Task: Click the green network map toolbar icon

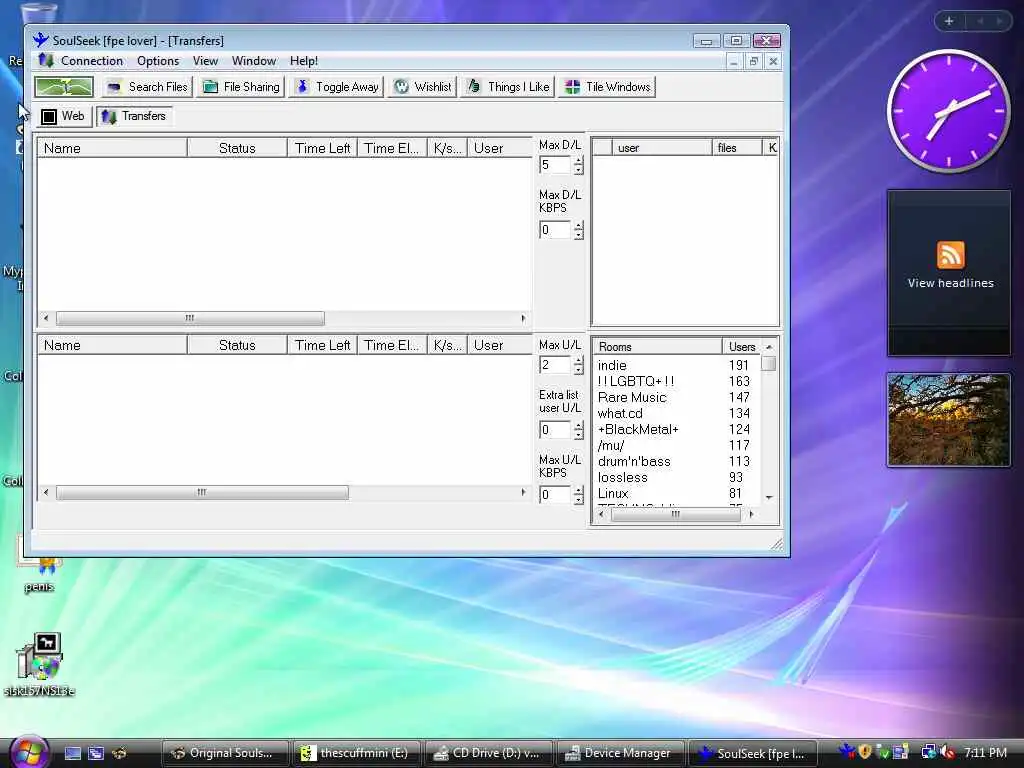Action: pos(64,87)
